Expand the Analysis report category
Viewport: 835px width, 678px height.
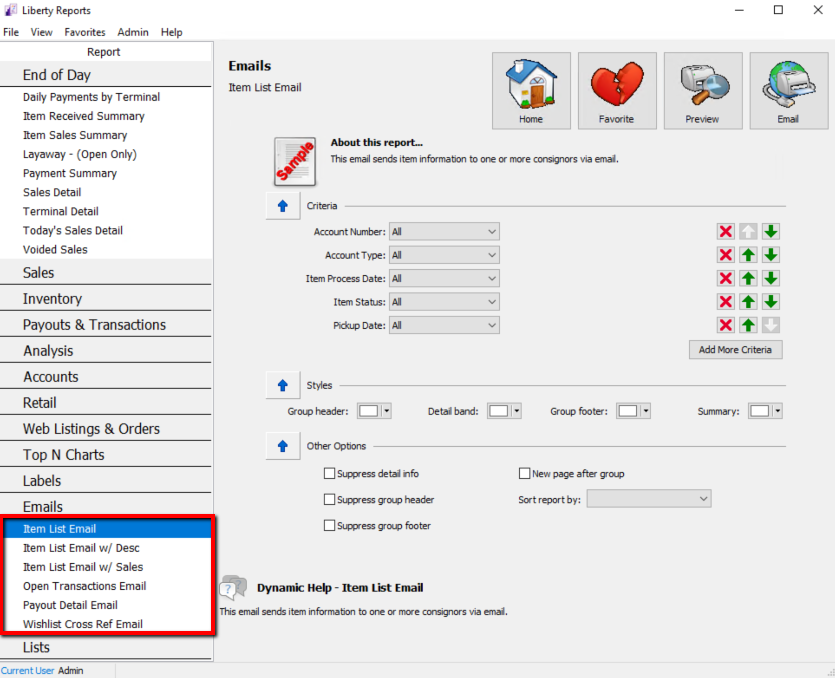(106, 351)
